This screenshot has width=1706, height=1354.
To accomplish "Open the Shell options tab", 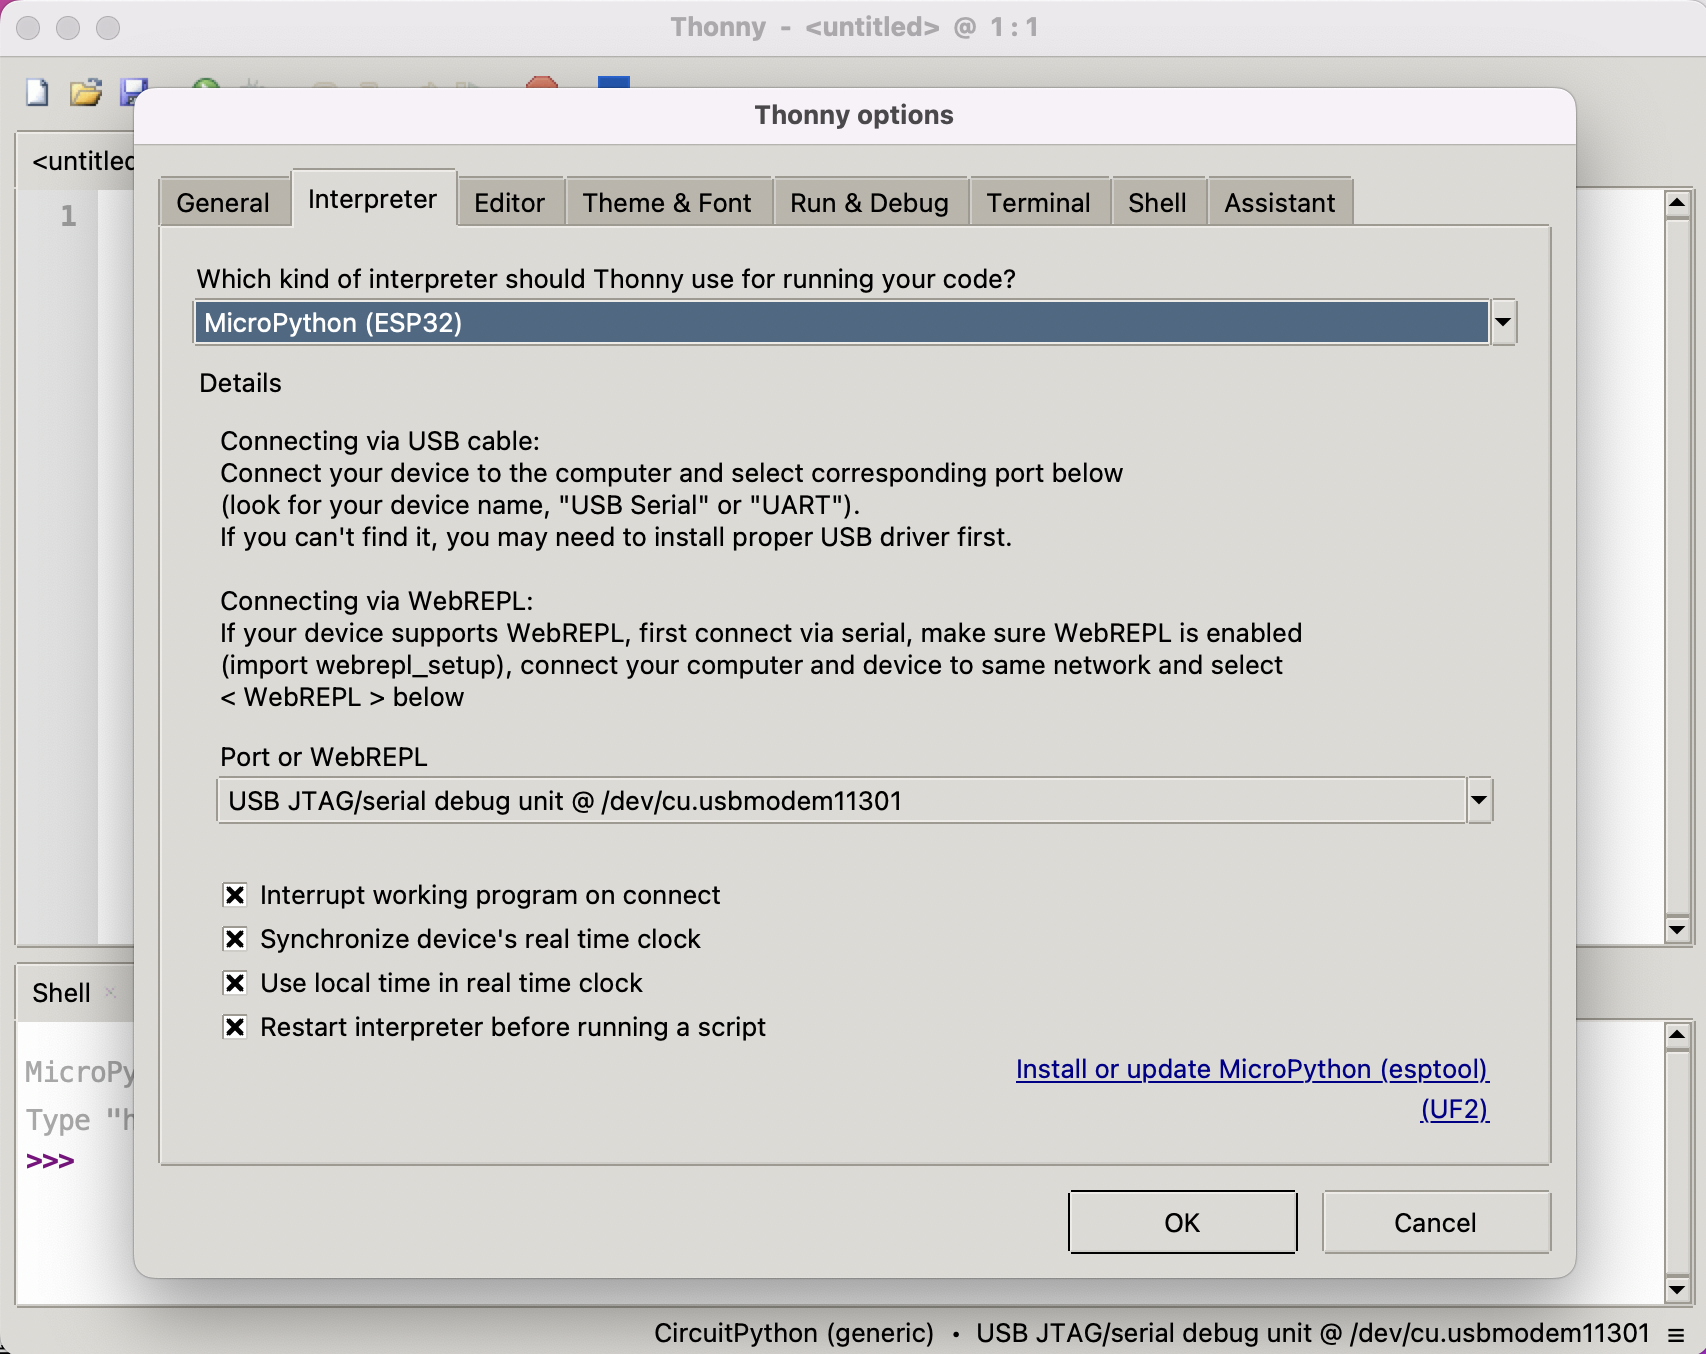I will [x=1157, y=203].
